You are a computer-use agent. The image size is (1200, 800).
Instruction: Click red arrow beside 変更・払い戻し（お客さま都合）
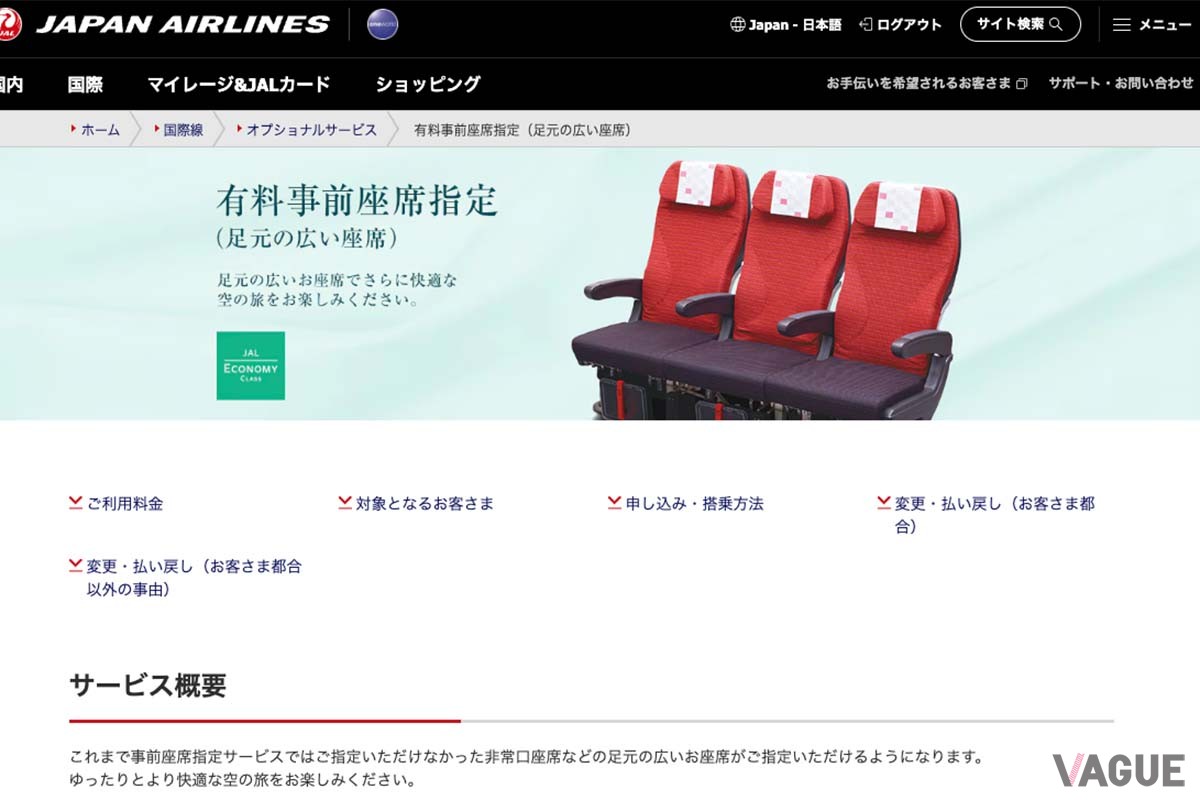point(884,503)
